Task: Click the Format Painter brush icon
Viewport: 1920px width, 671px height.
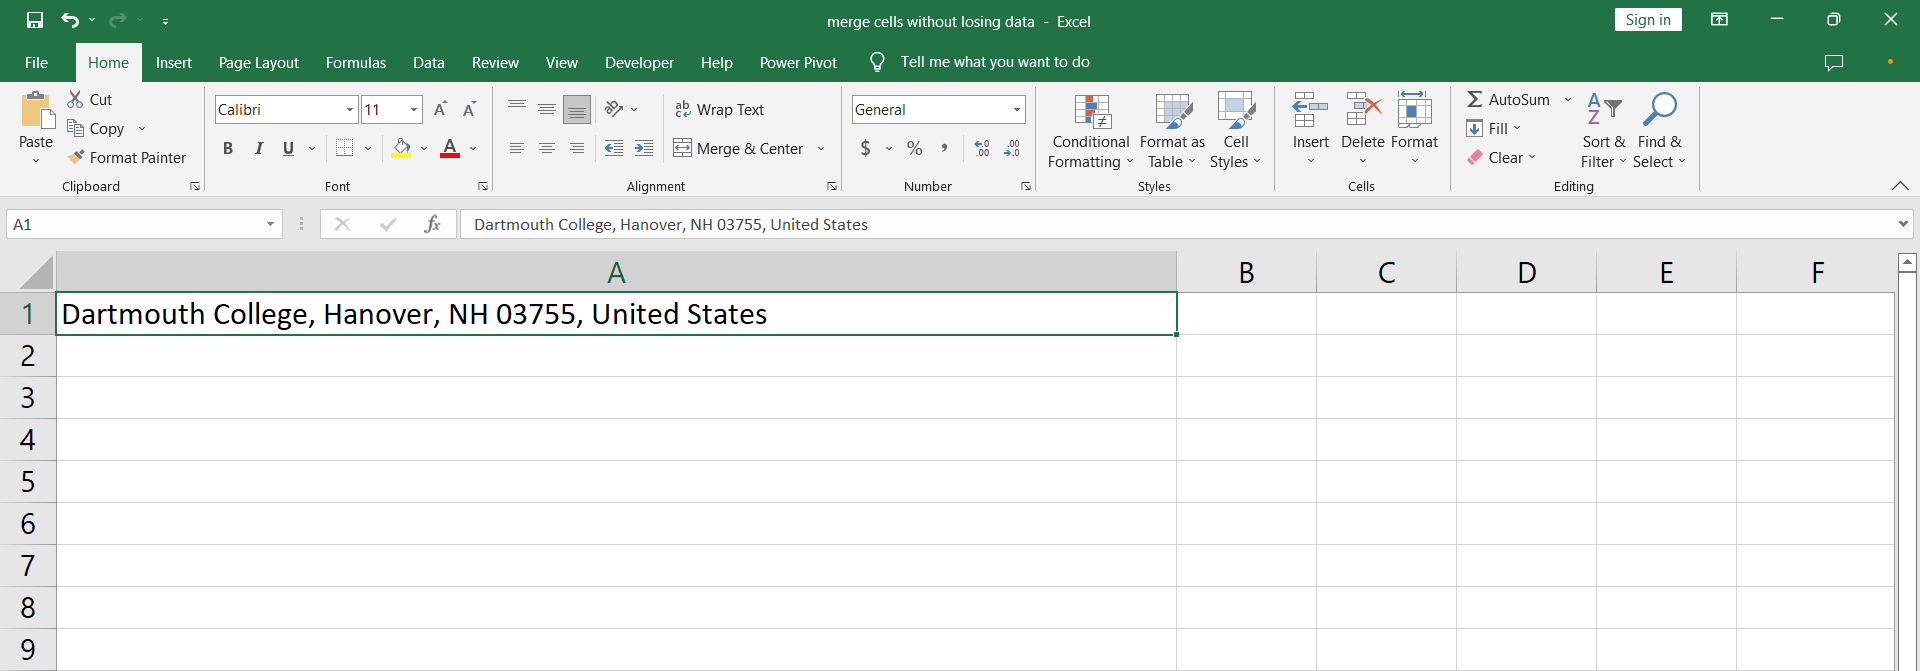Action: tap(76, 157)
